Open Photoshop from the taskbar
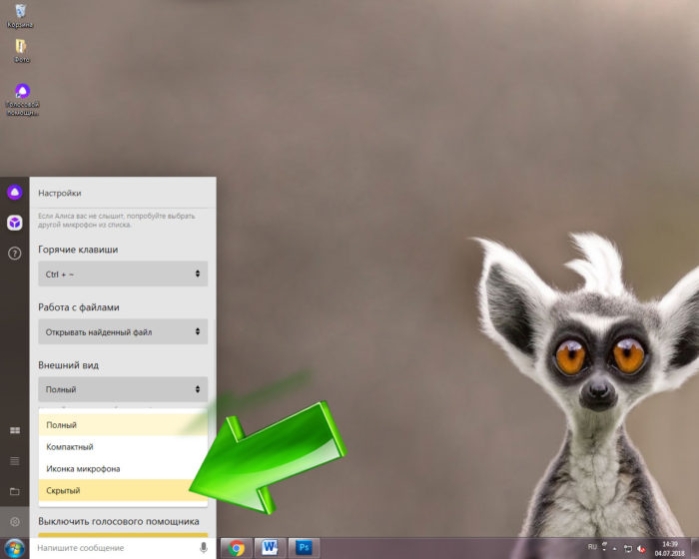This screenshot has width=699, height=559. (x=304, y=547)
